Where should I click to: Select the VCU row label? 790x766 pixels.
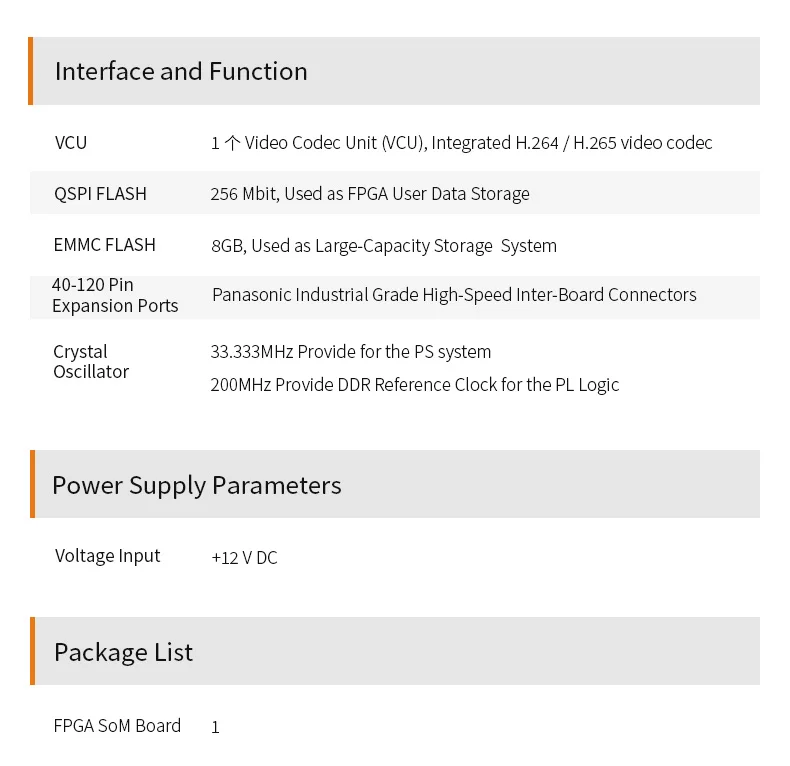(71, 143)
